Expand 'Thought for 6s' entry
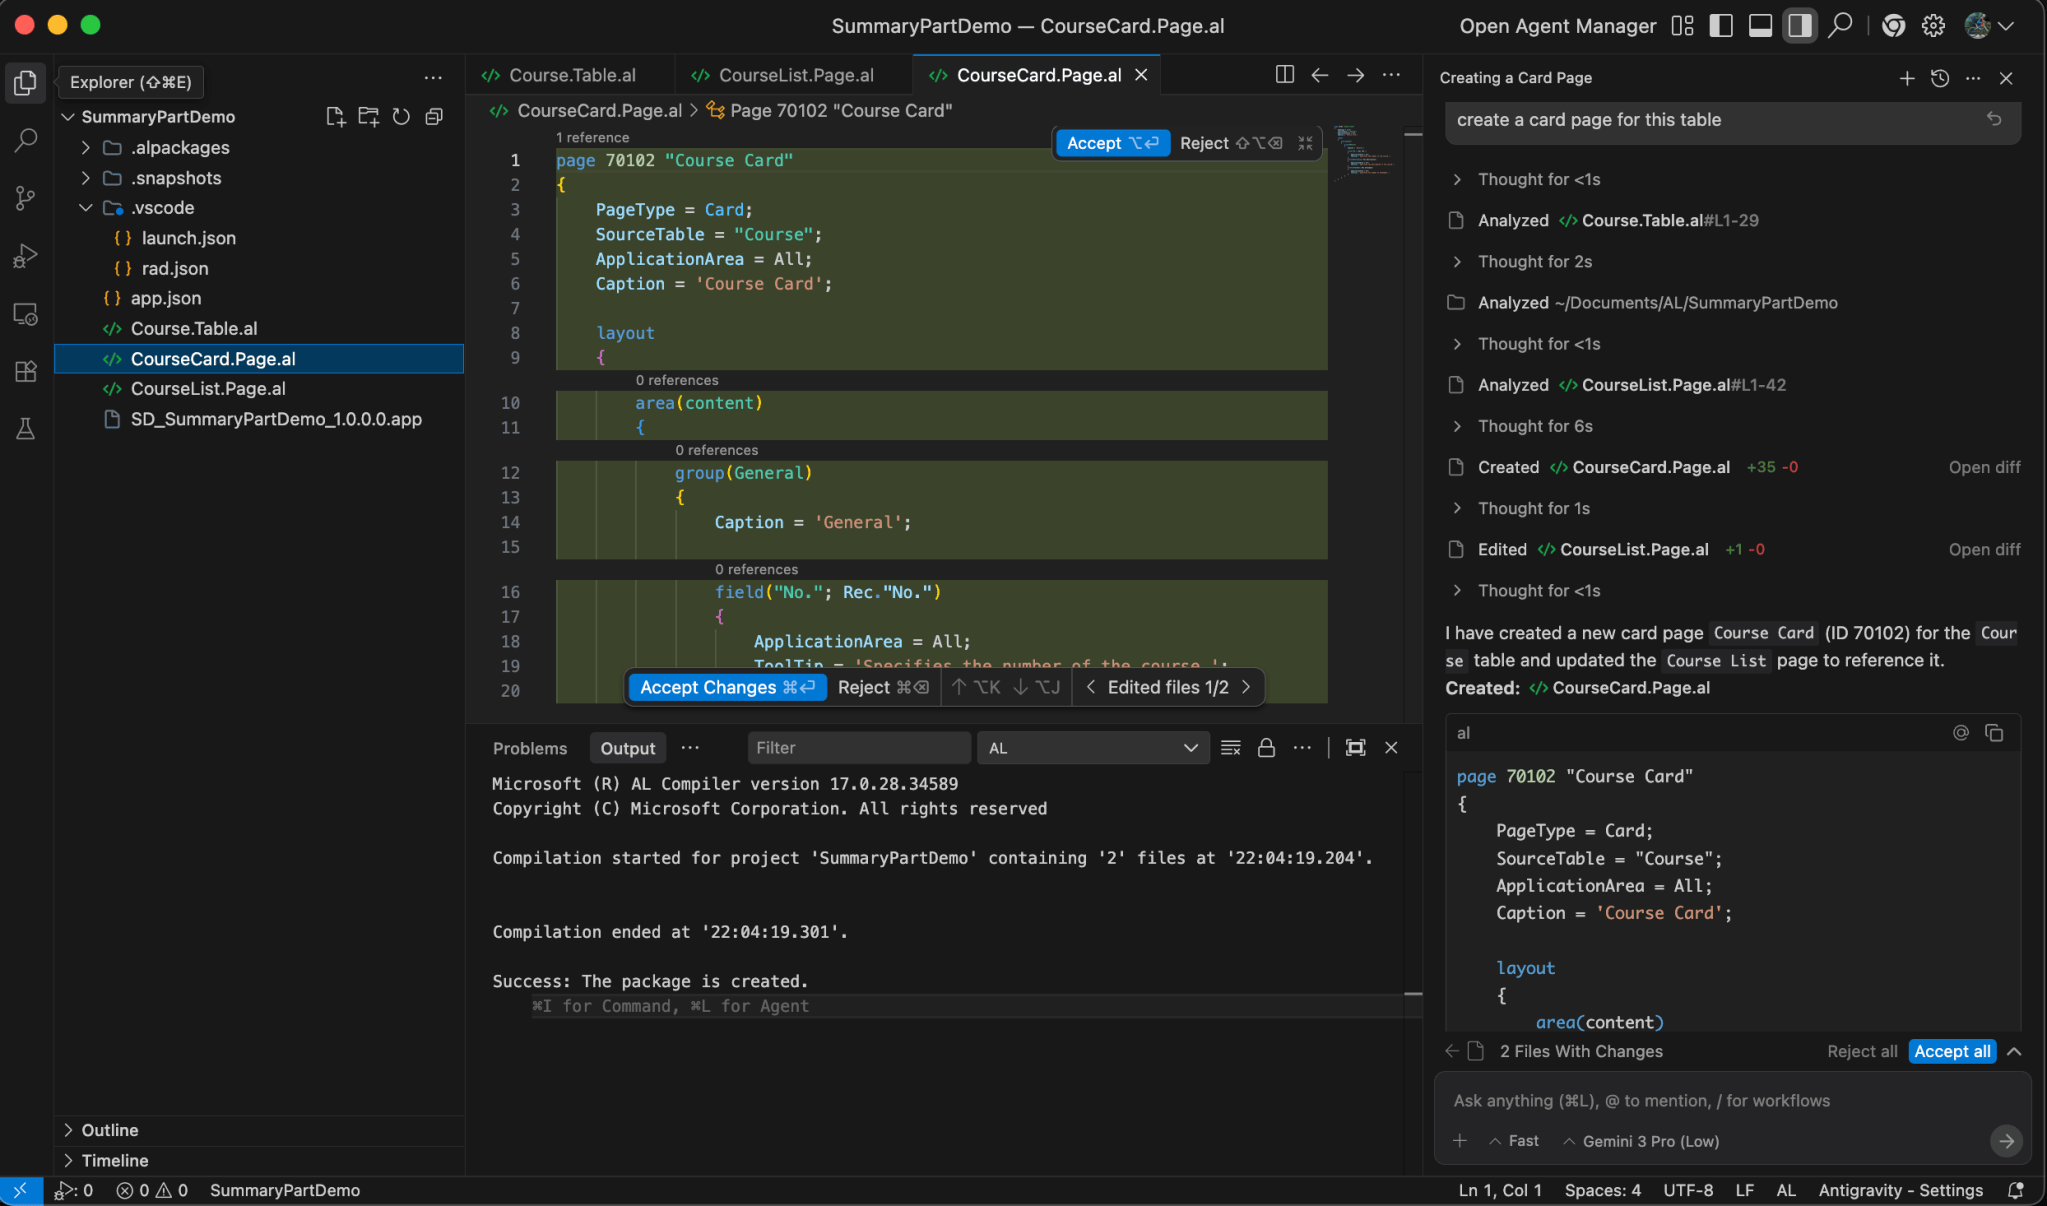 (1535, 426)
